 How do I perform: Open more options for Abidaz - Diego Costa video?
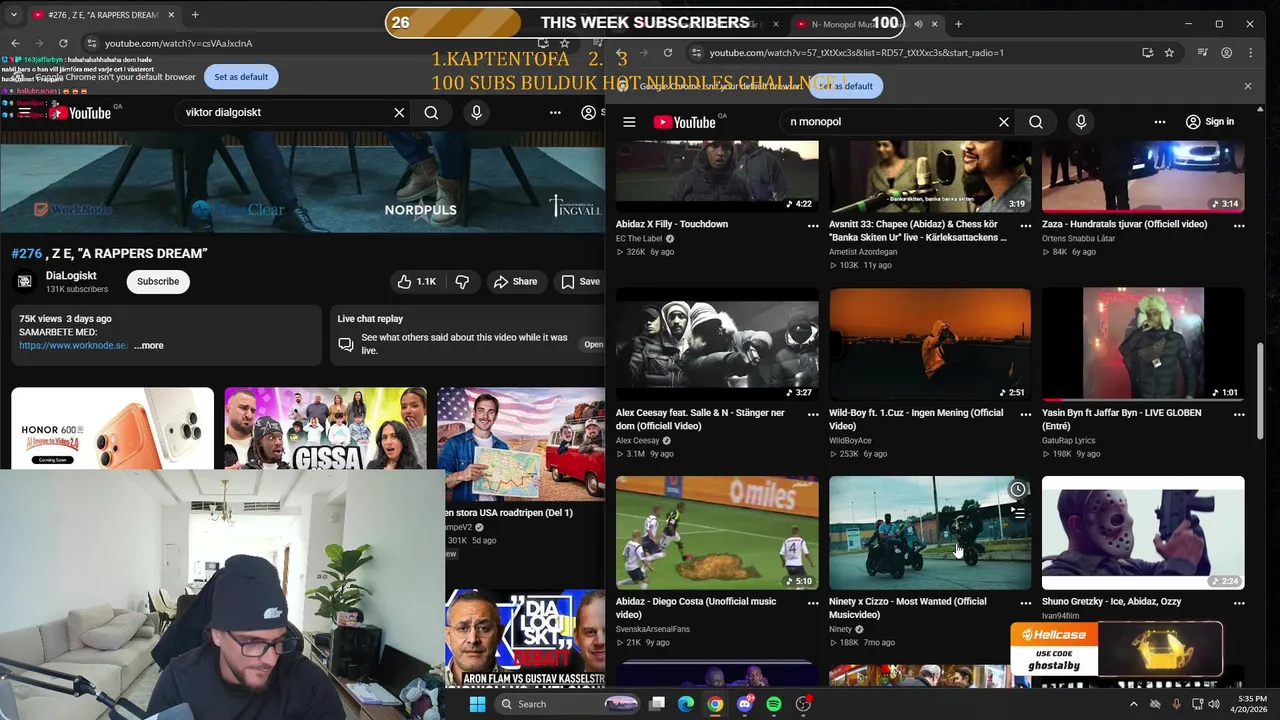(813, 603)
